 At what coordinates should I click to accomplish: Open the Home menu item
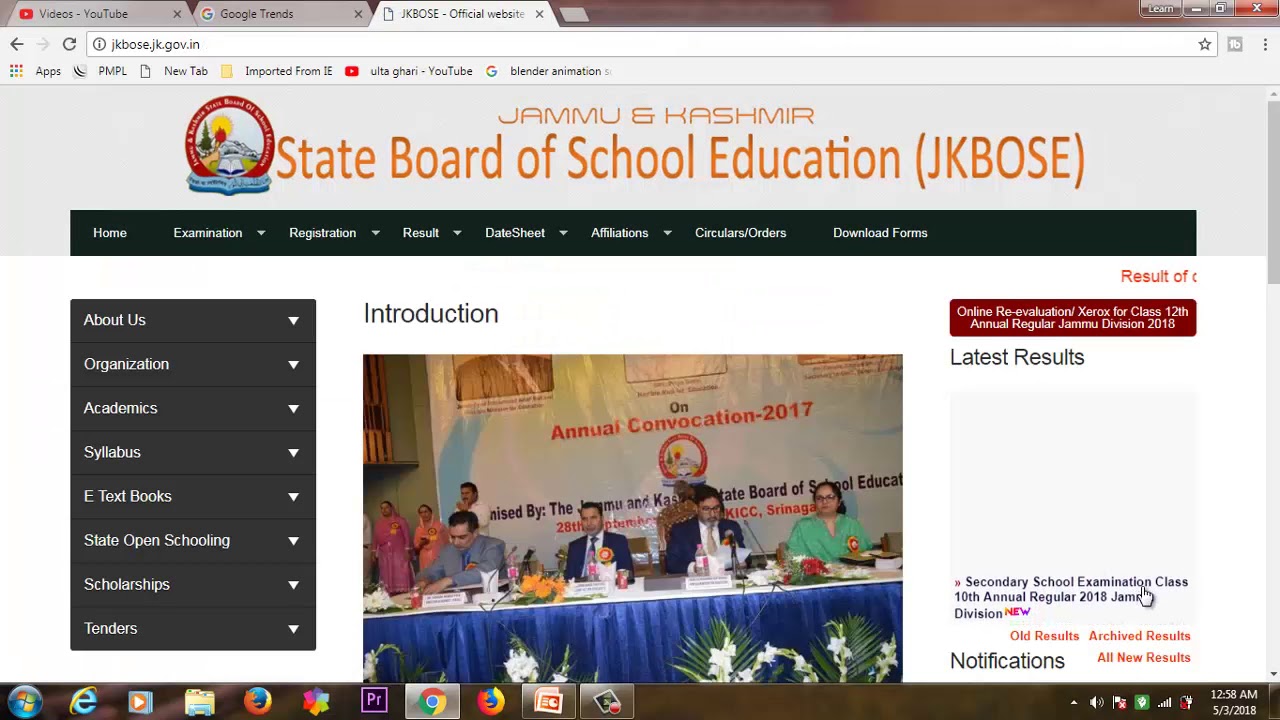[110, 233]
